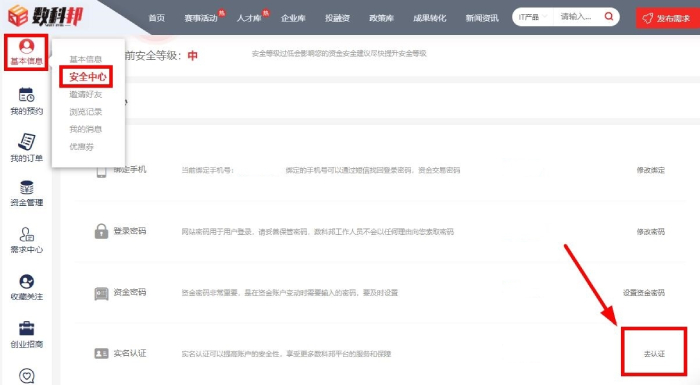Open 赛事活动 in the top navigation
The width and height of the screenshot is (700, 385).
point(201,18)
